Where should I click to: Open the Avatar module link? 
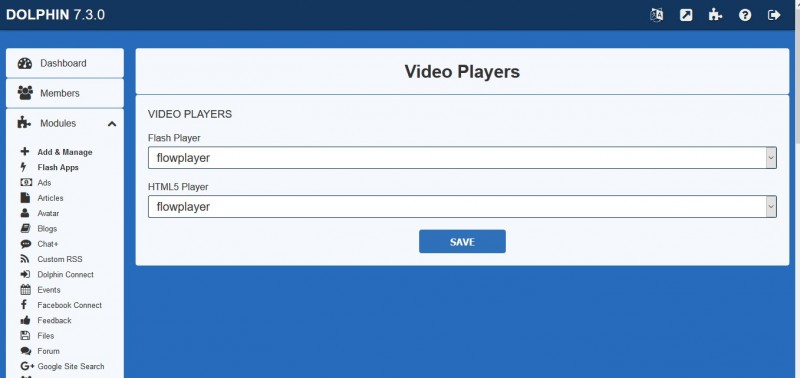pos(48,213)
